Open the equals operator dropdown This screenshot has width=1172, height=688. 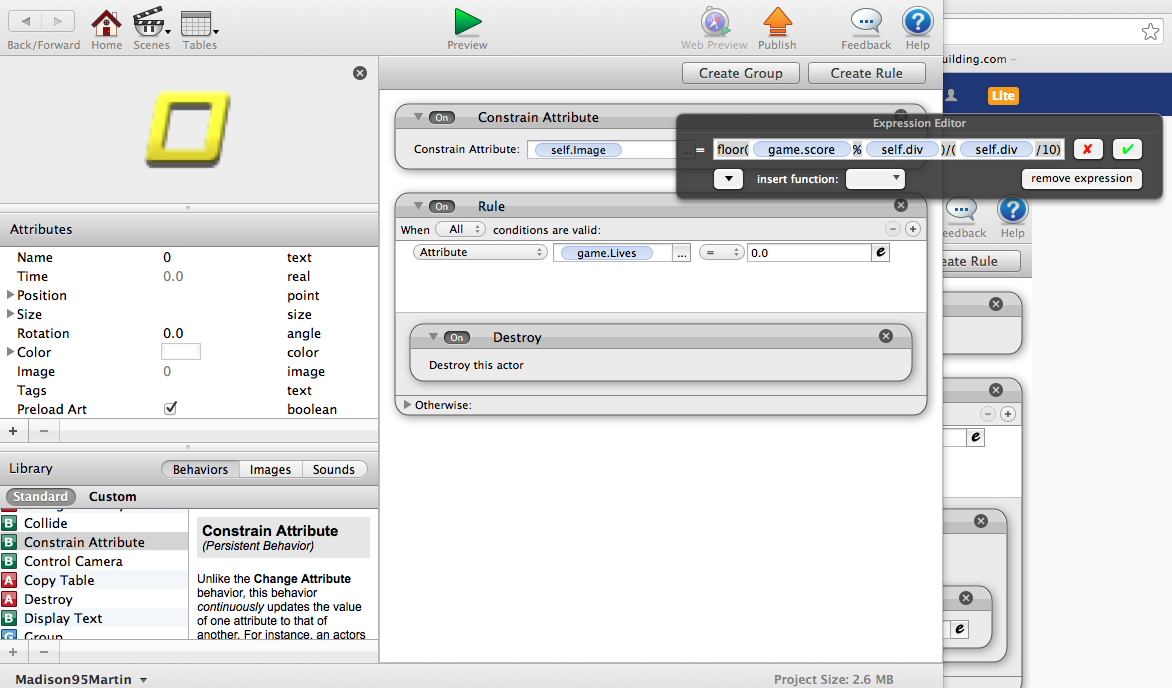tap(721, 253)
